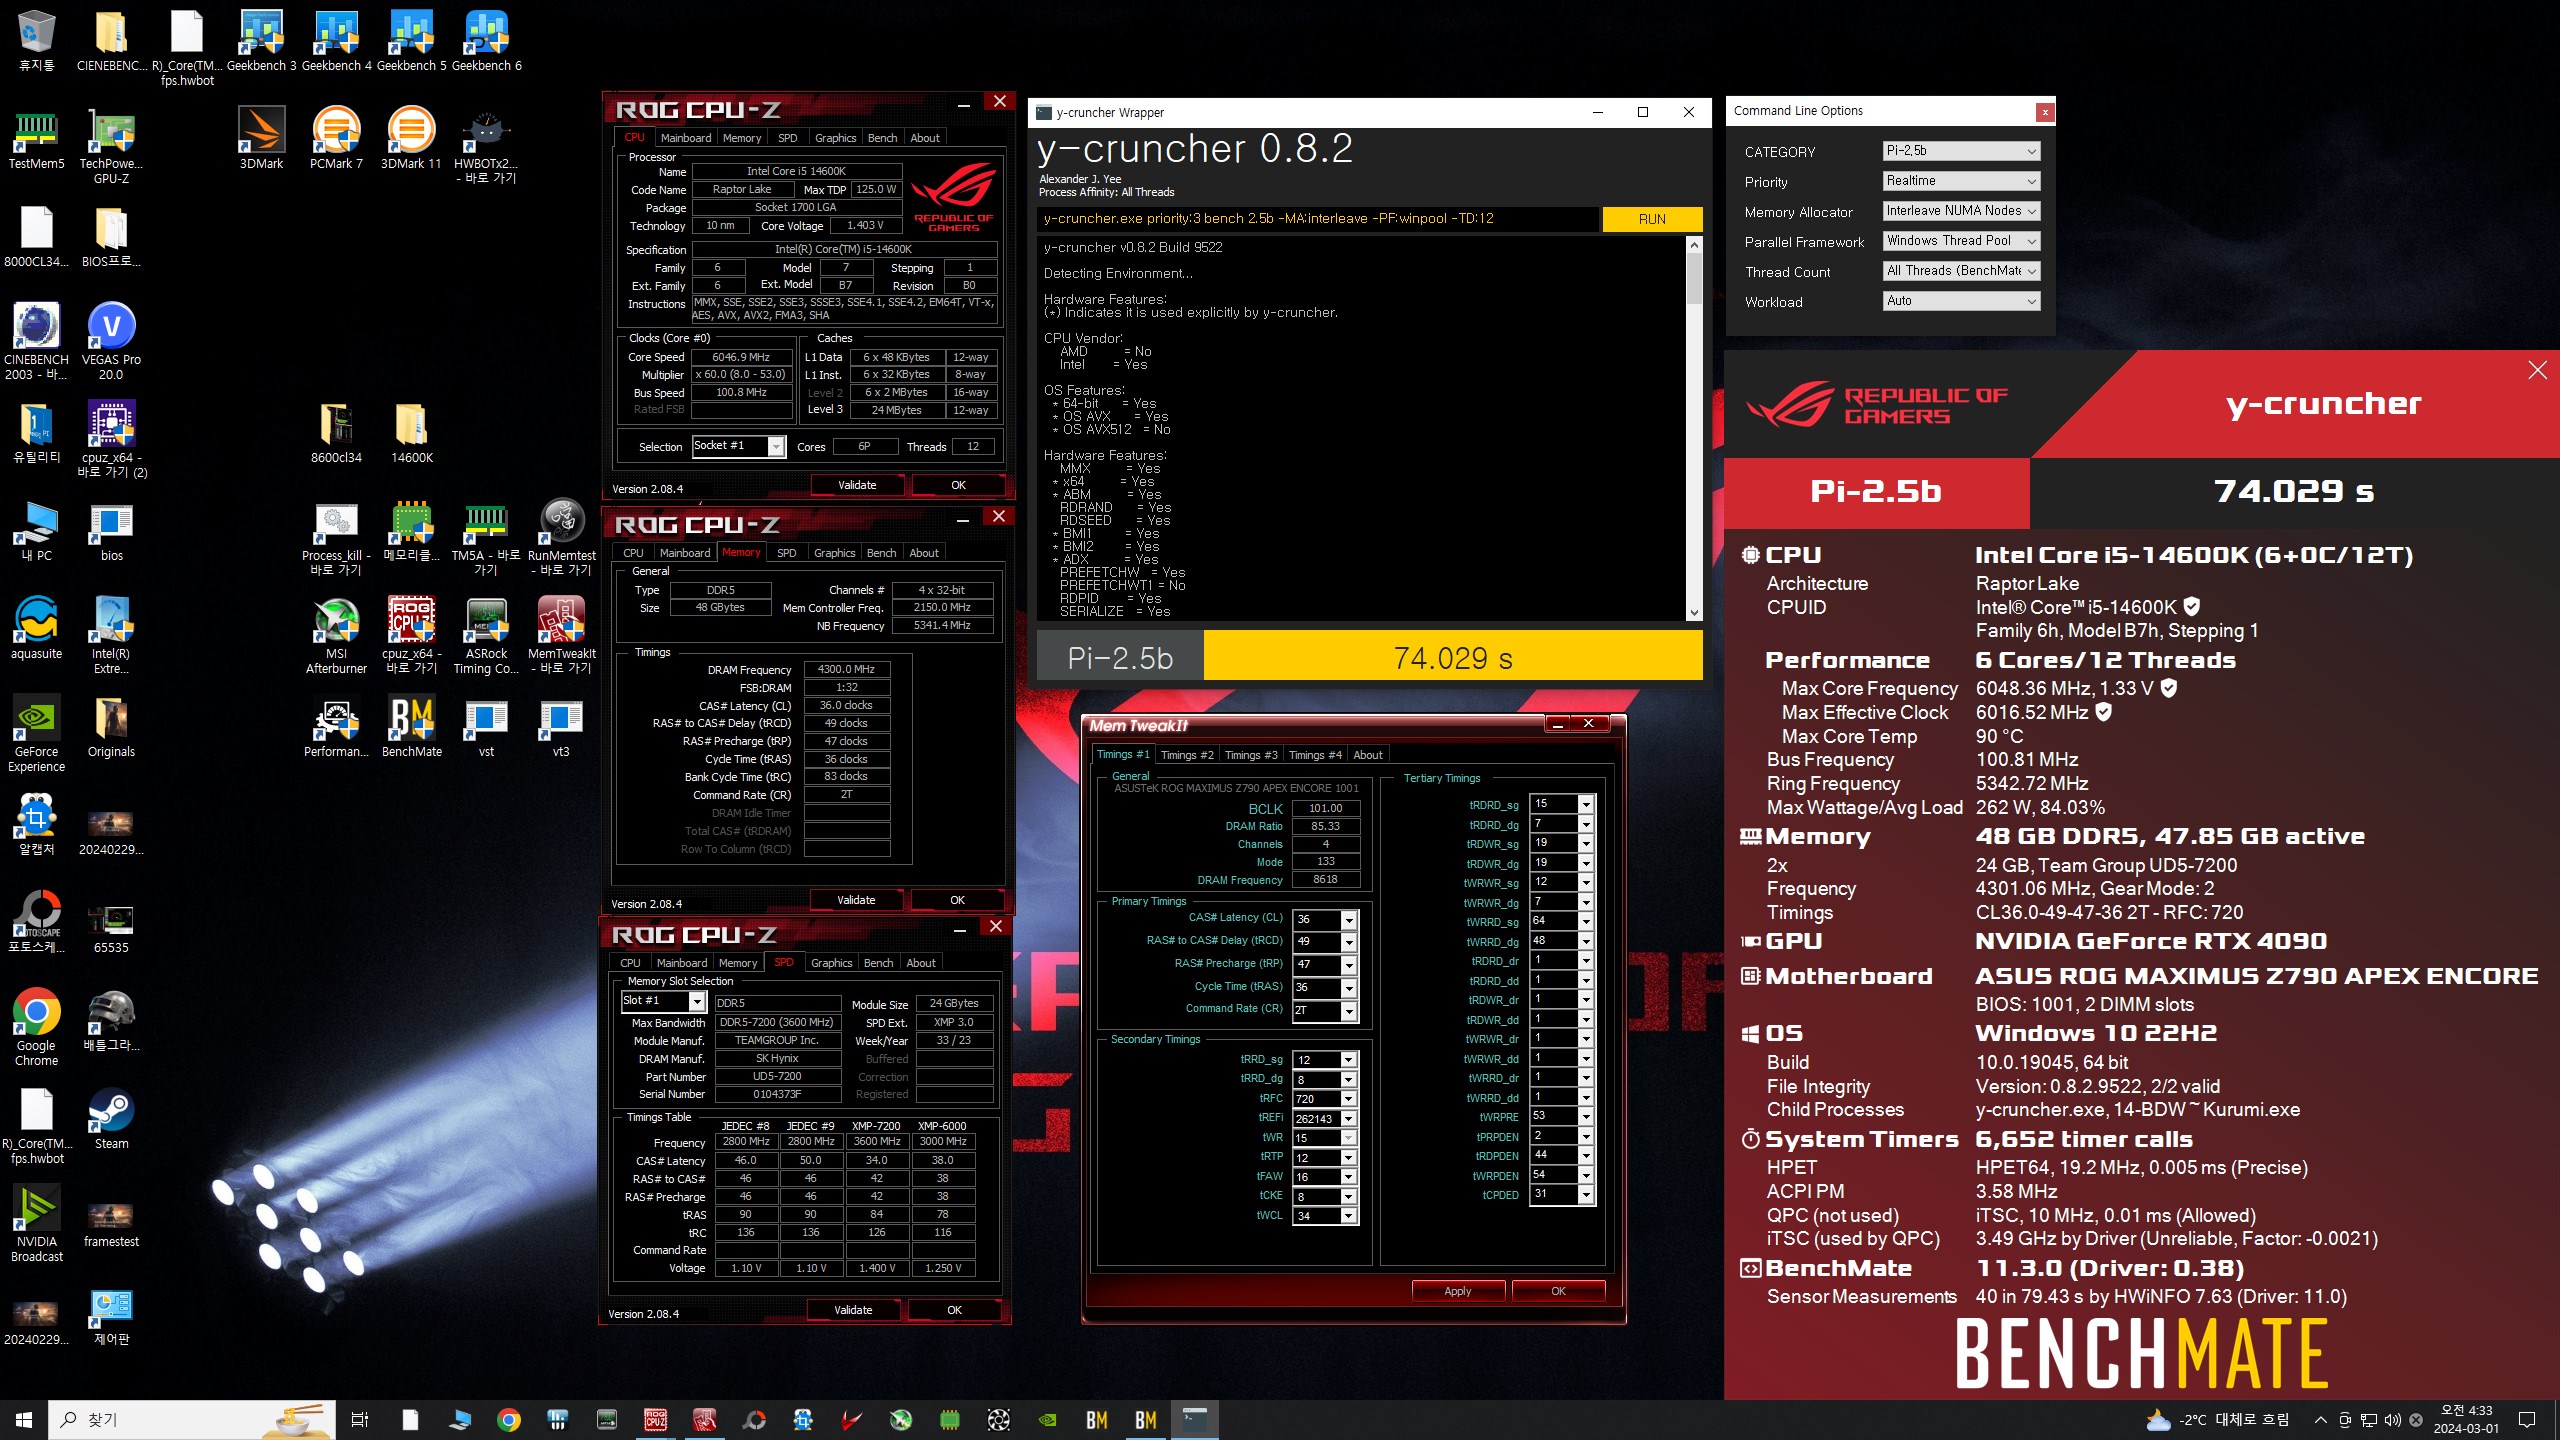Expand the CATEGORY dropdown showing Pi-2.5b

[x=1961, y=151]
